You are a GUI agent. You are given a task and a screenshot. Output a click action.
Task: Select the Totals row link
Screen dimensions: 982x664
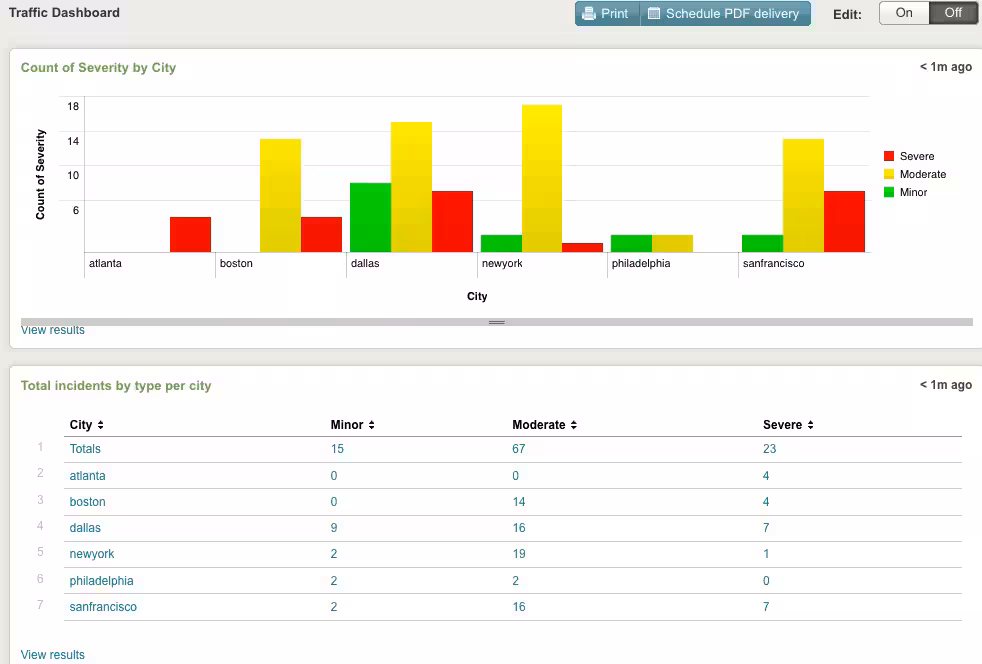click(85, 449)
